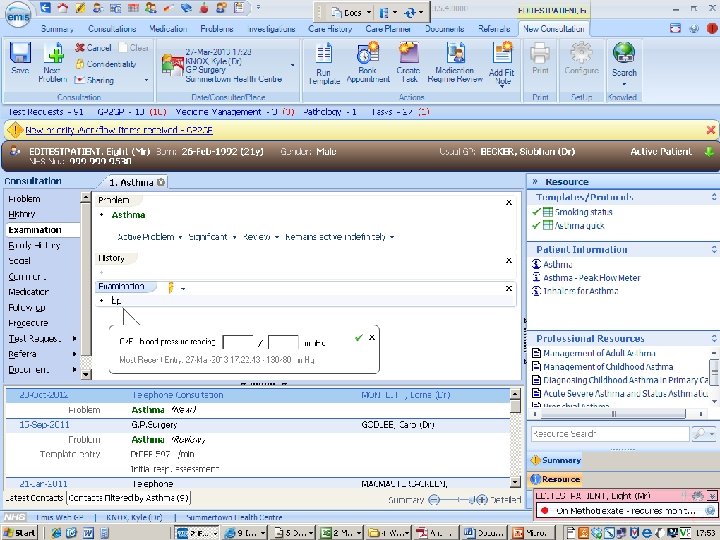Open Medication Regime Review
This screenshot has width=720, height=540.
[456, 53]
